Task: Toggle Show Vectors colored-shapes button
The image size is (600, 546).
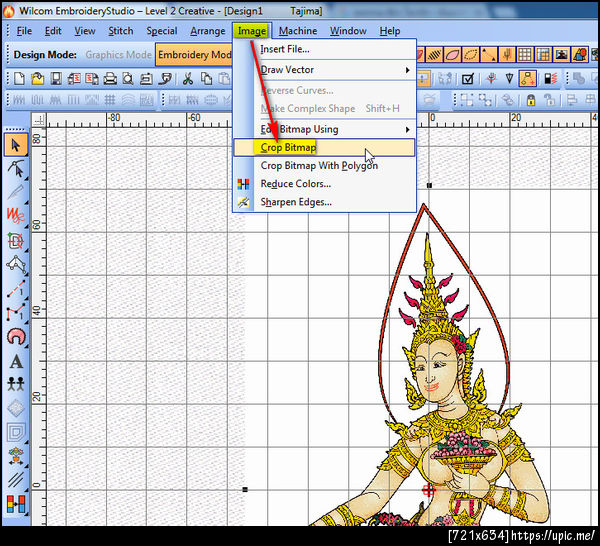Action: [x=580, y=55]
